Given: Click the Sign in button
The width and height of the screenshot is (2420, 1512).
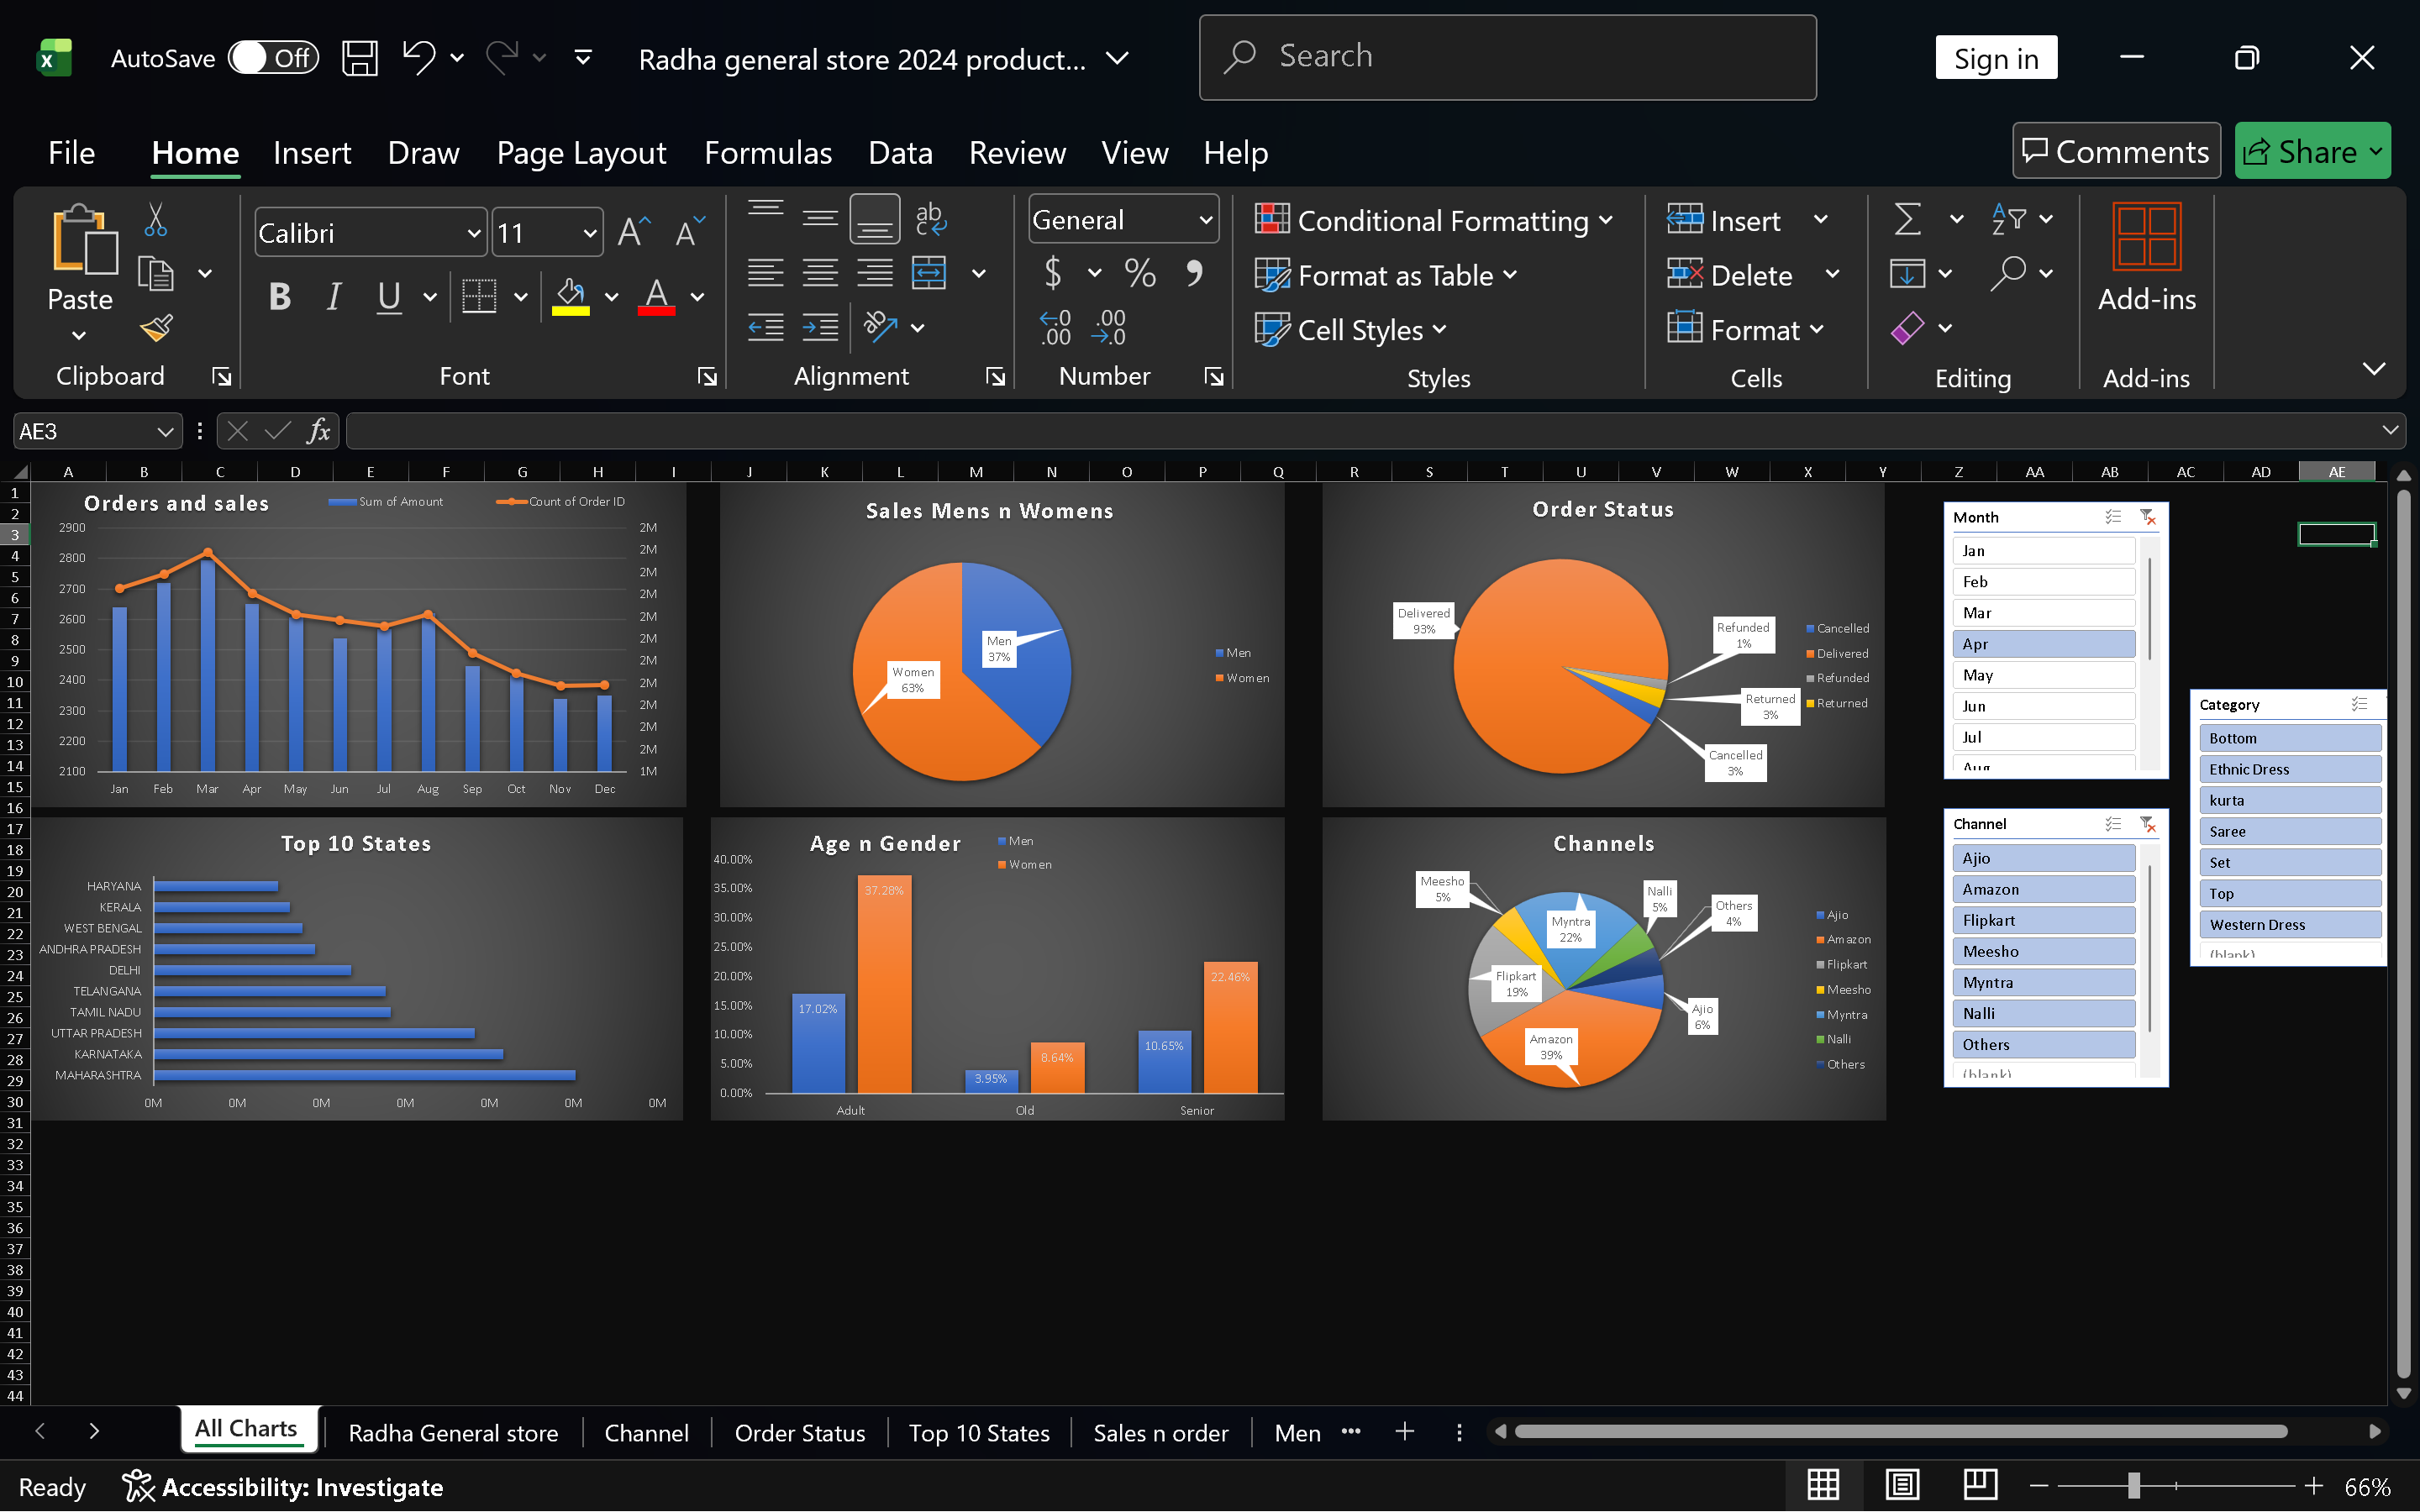Looking at the screenshot, I should (1996, 58).
